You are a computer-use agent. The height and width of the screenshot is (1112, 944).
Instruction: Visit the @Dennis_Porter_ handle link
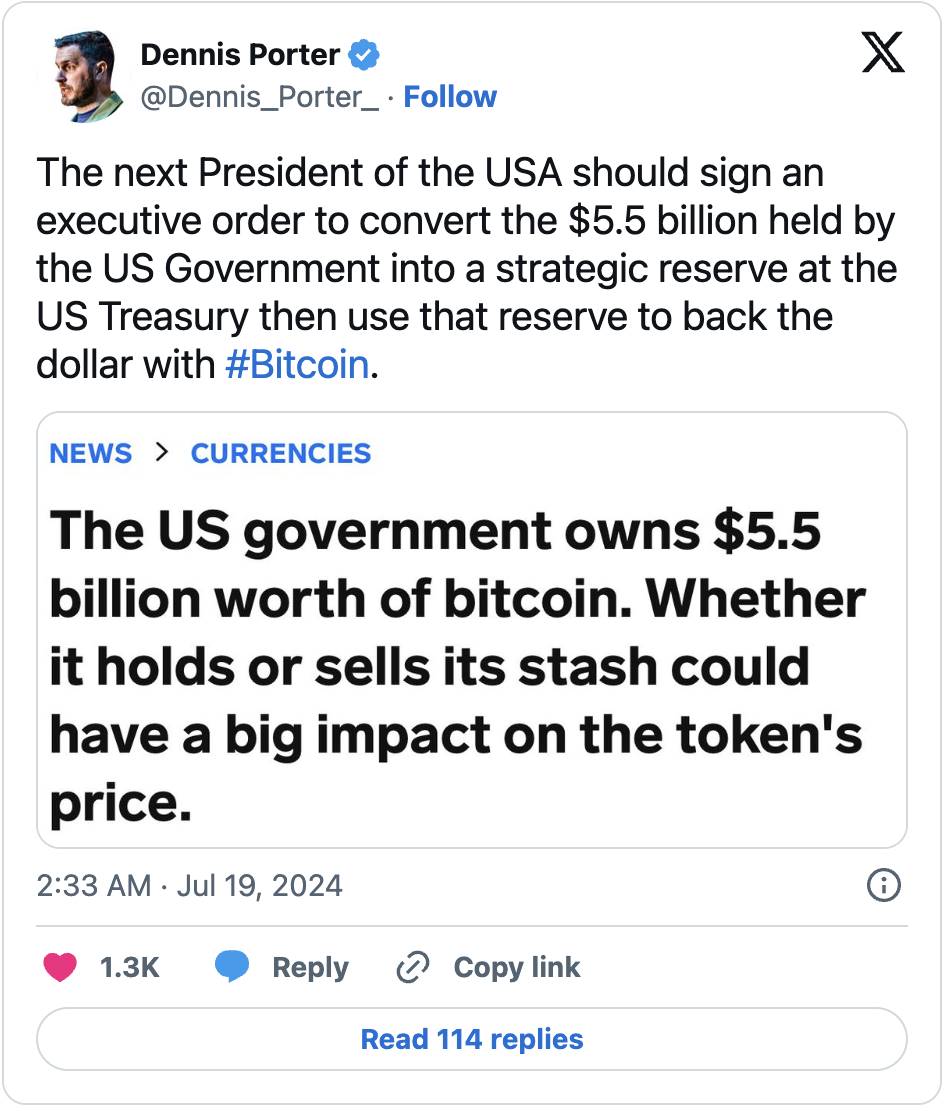coord(260,97)
